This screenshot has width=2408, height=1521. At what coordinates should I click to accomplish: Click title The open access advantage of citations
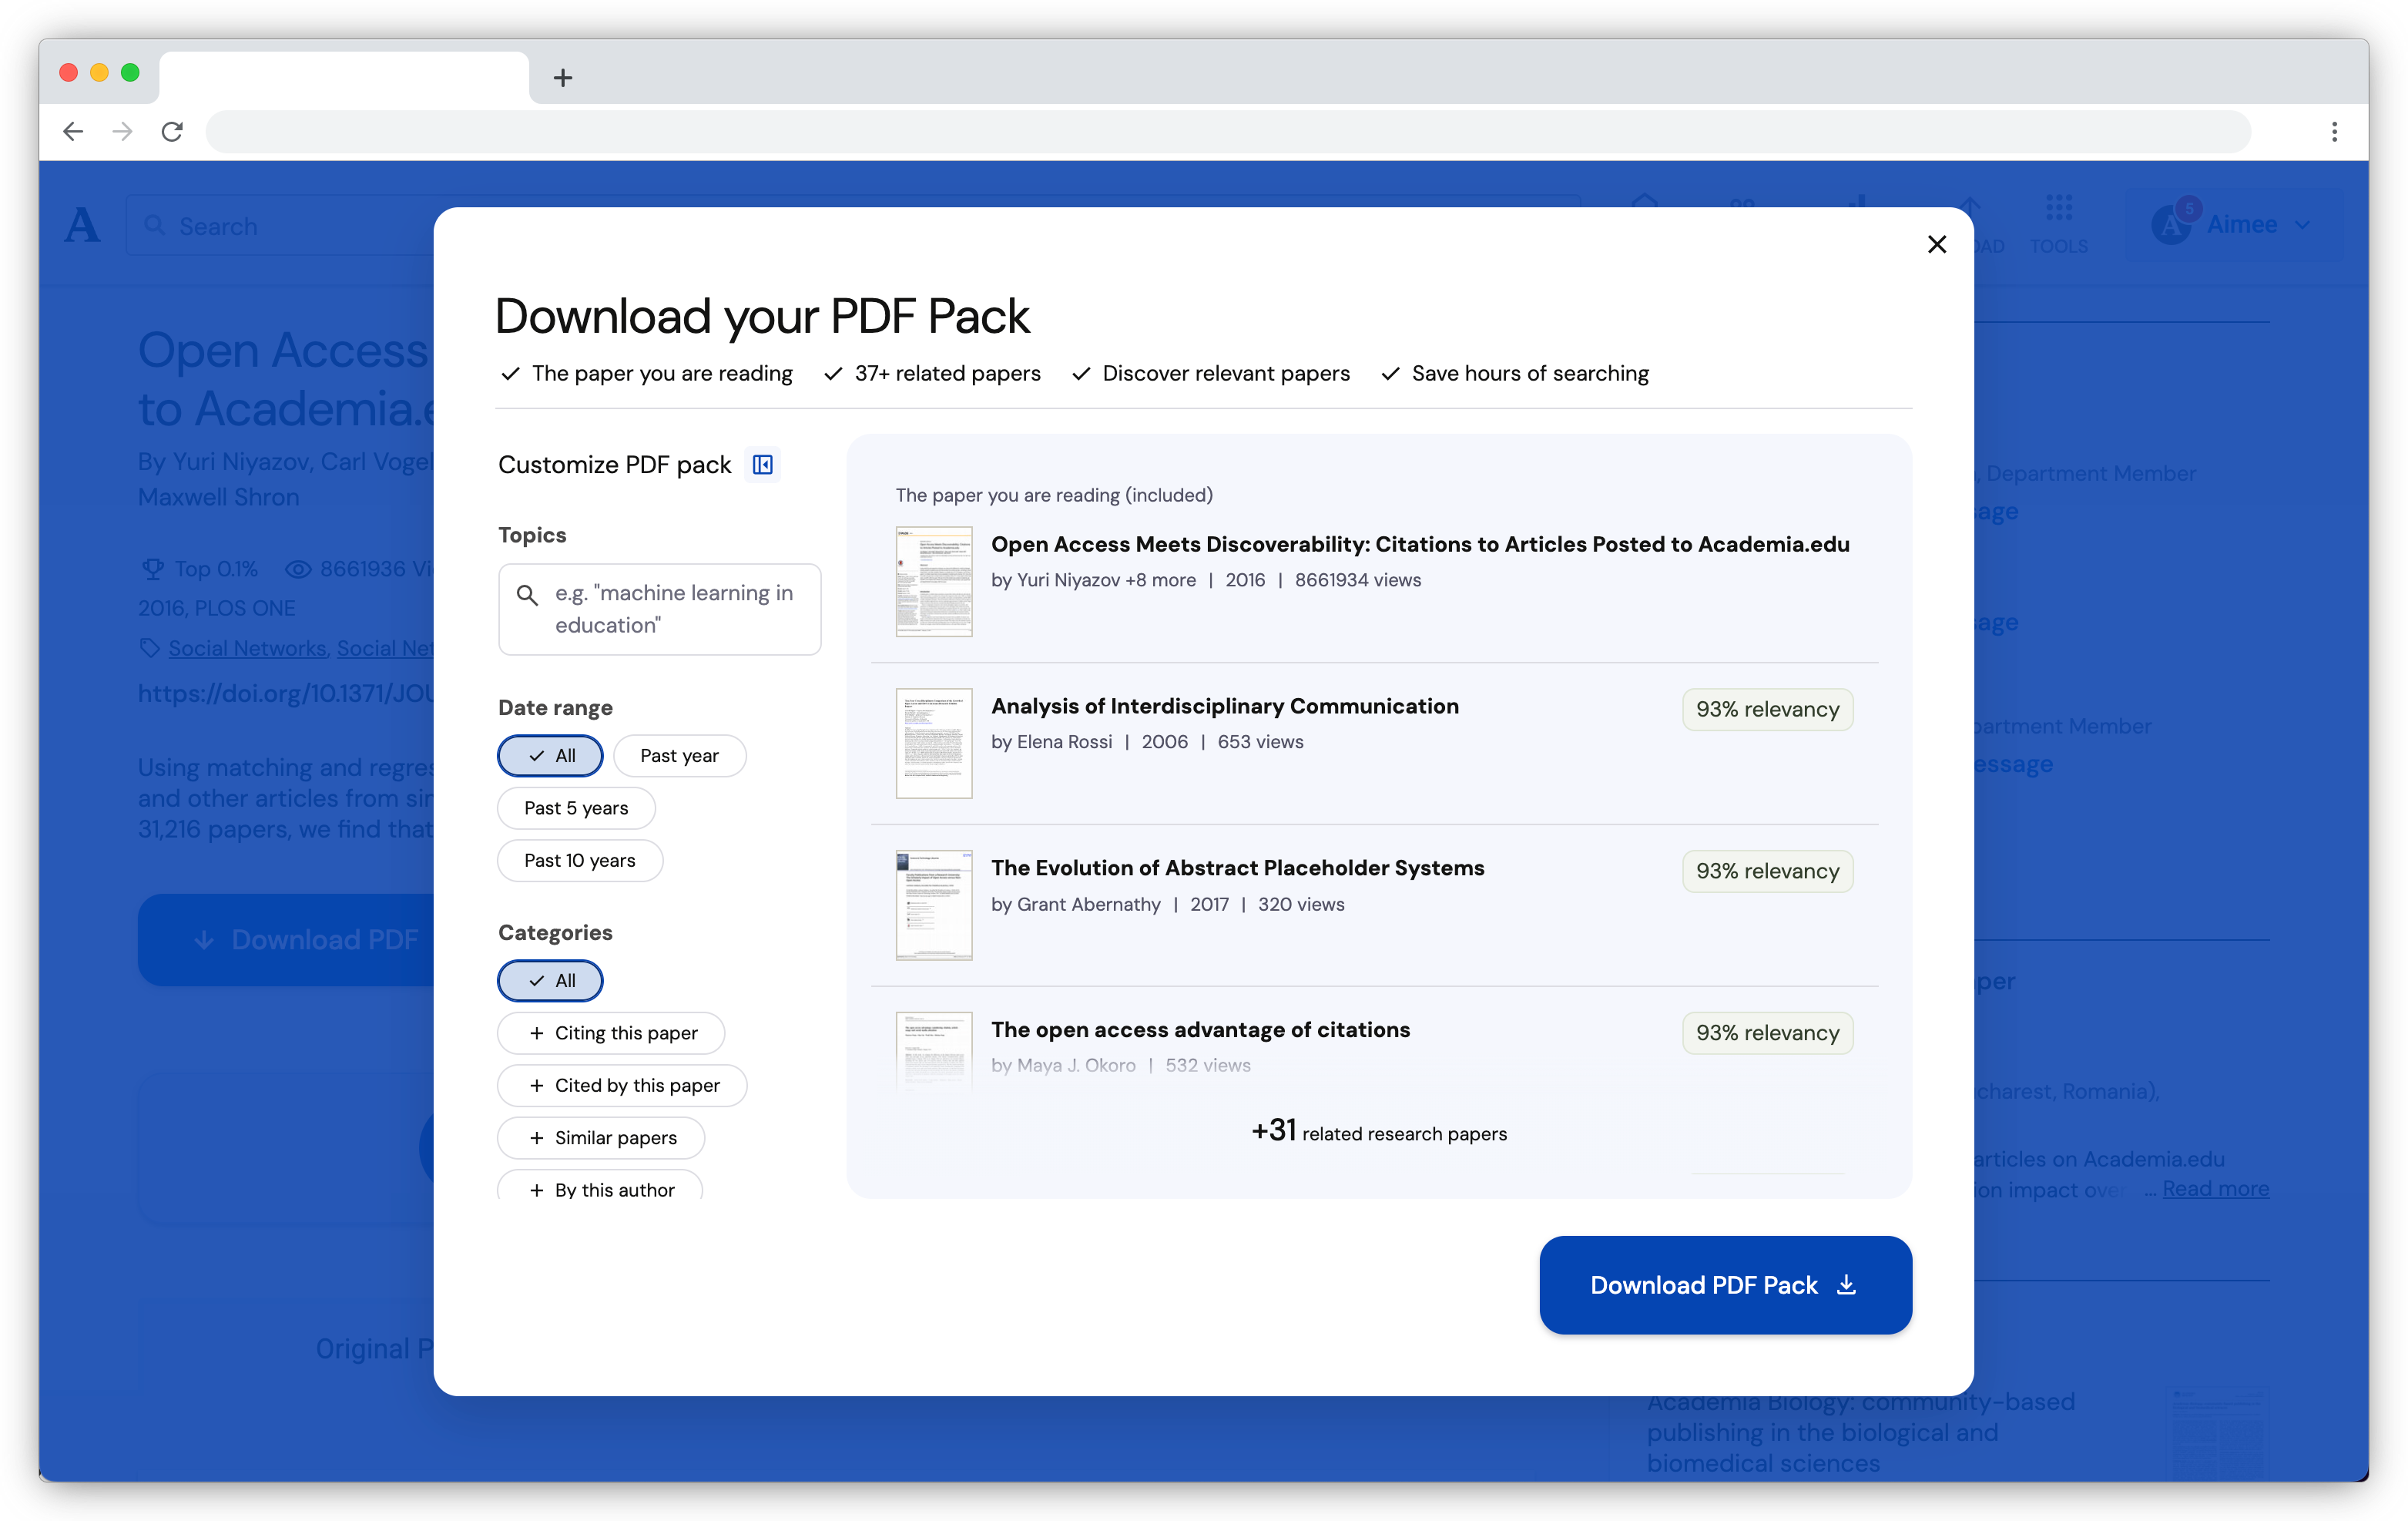pos(1200,1029)
